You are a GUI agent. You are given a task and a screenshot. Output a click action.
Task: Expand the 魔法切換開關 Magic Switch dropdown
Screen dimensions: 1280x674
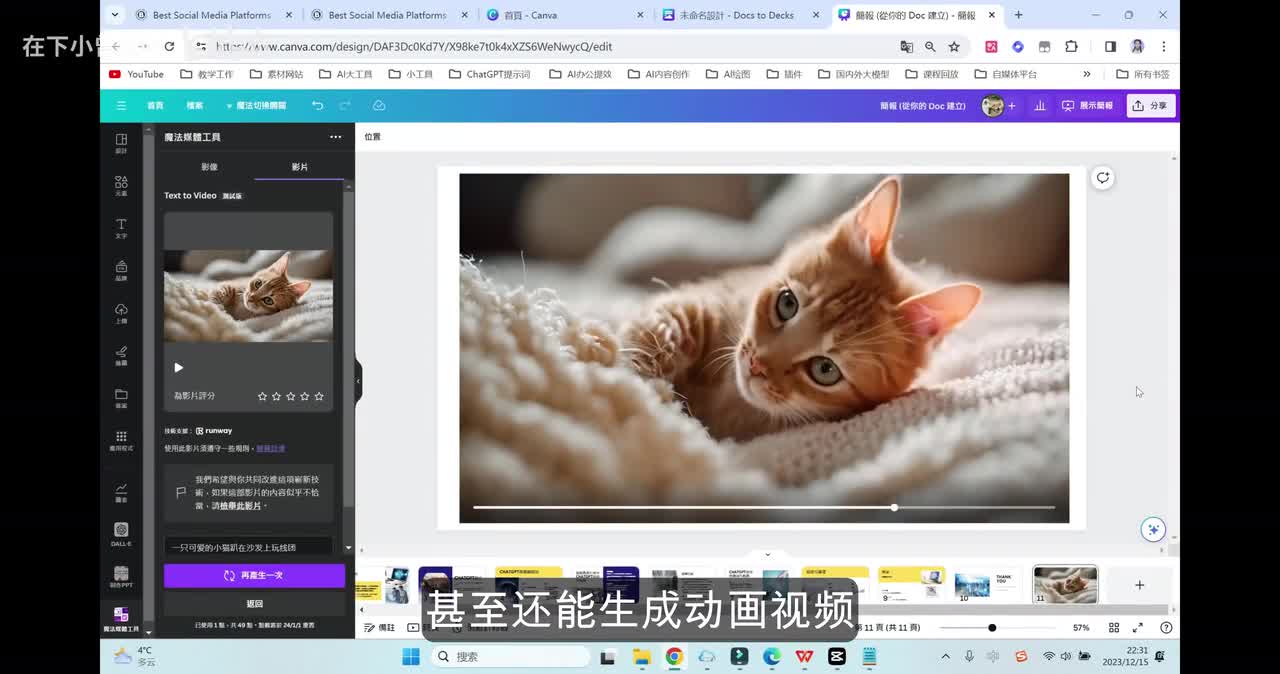(256, 105)
